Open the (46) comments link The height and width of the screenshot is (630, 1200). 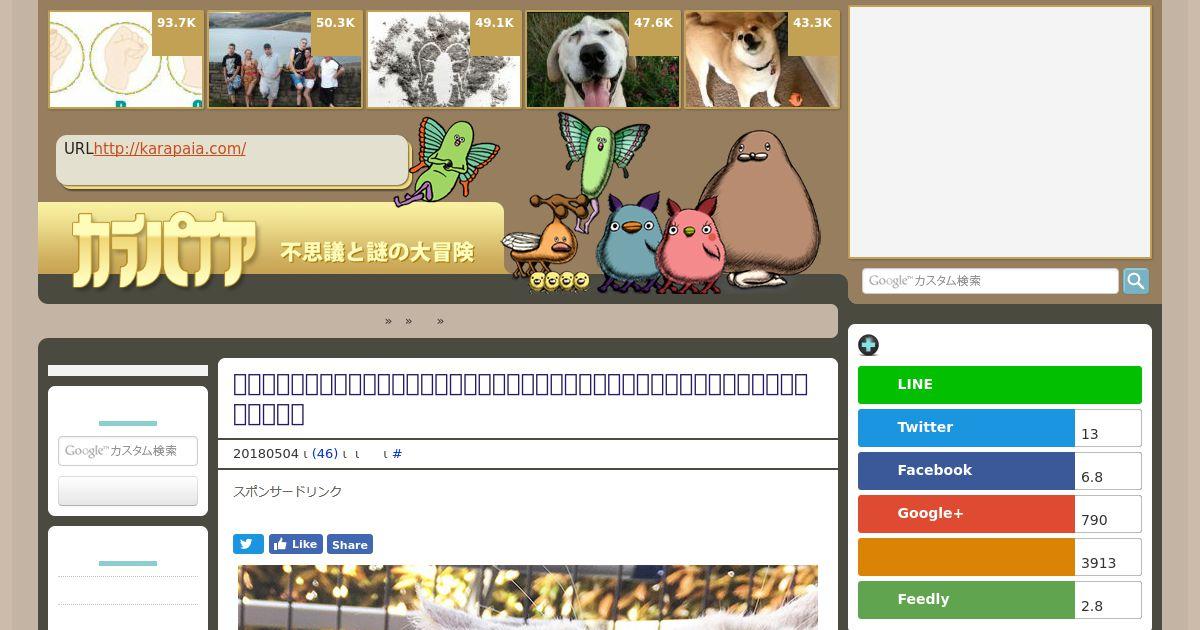[325, 454]
